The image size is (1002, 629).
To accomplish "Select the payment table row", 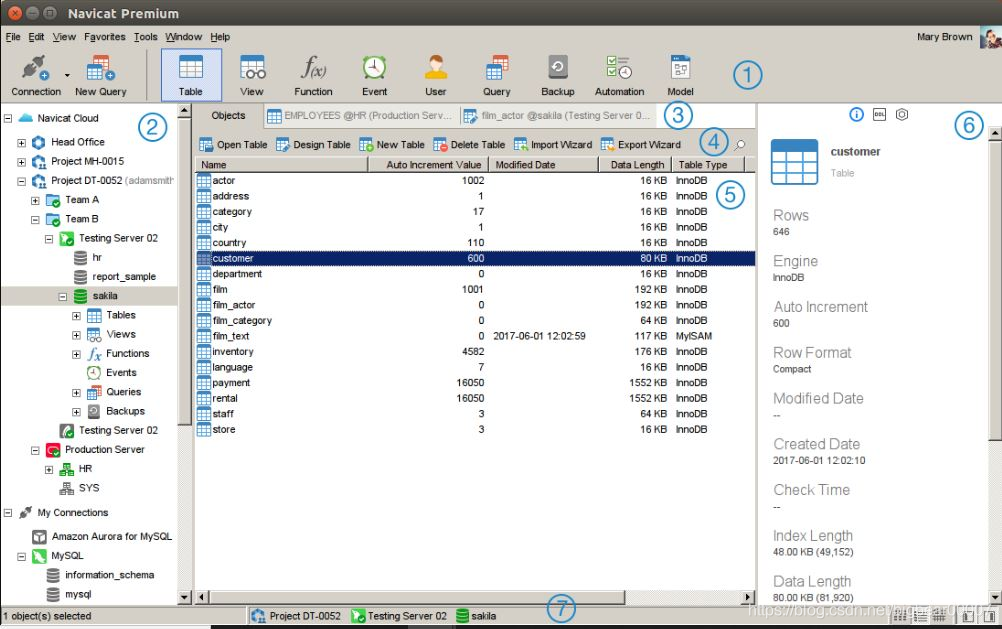I will (x=475, y=383).
